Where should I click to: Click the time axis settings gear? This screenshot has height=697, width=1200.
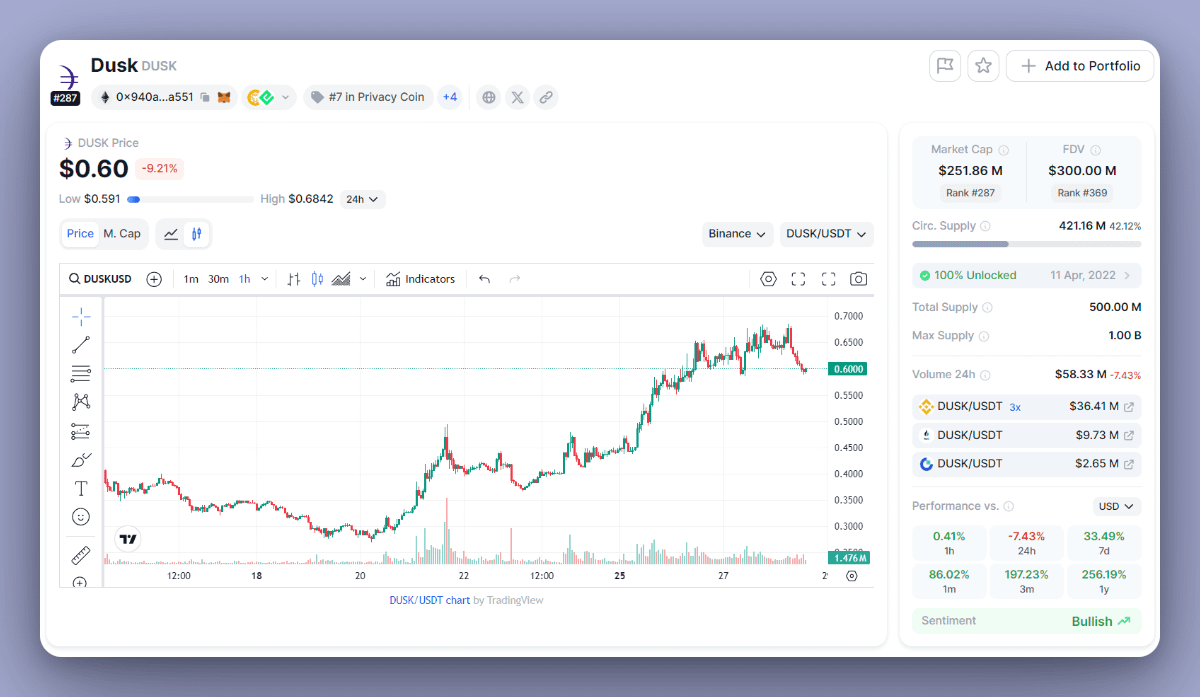[x=851, y=575]
